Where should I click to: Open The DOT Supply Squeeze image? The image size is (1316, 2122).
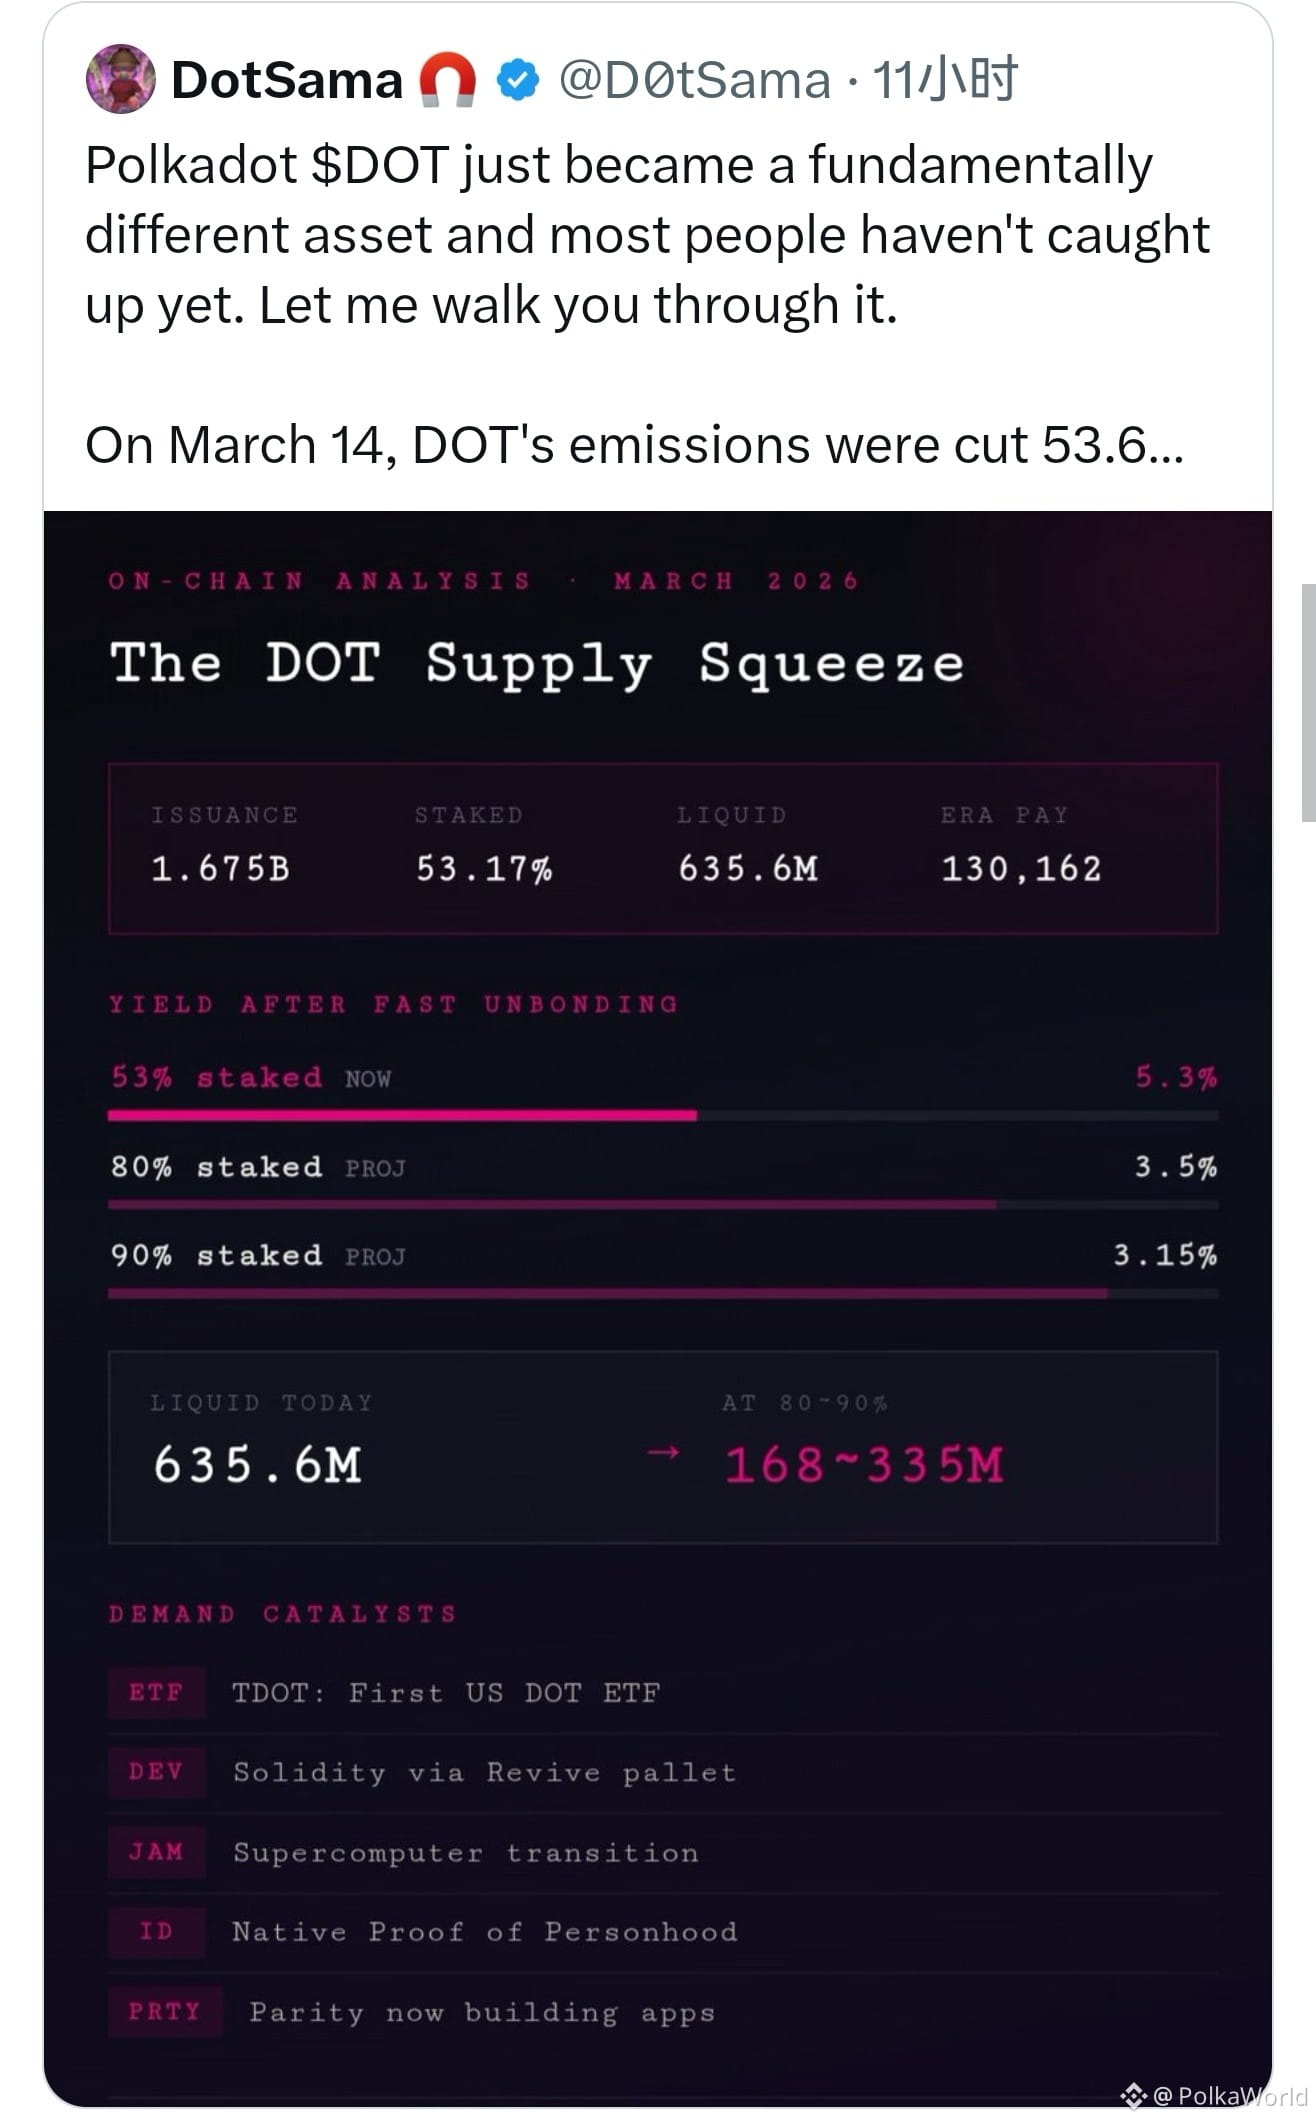[x=658, y=1308]
